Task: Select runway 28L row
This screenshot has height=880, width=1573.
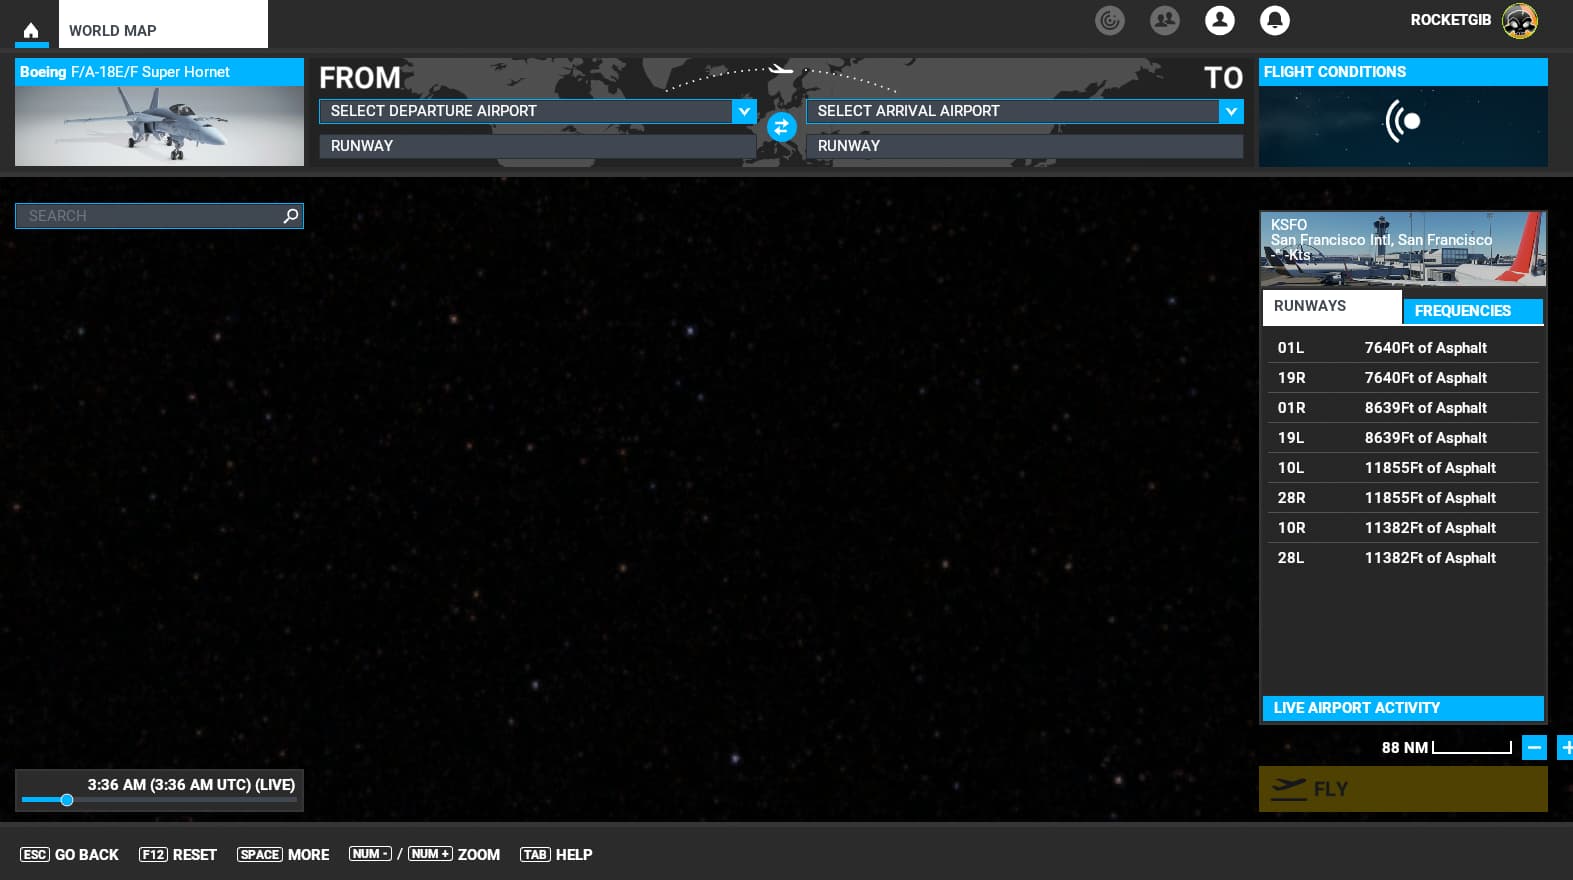Action: click(1403, 558)
